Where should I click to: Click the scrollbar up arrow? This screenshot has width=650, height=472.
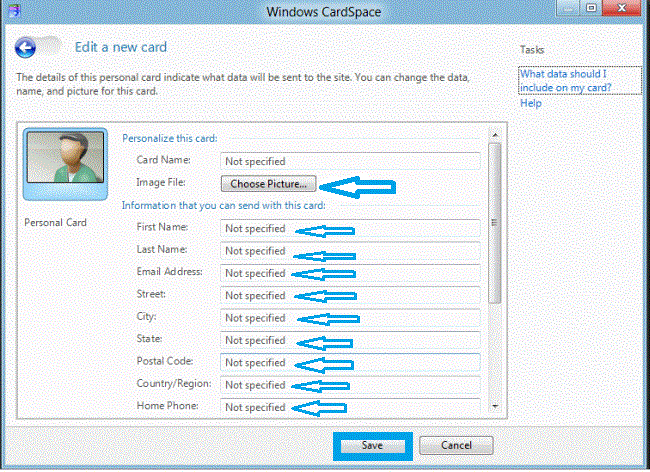(x=495, y=136)
